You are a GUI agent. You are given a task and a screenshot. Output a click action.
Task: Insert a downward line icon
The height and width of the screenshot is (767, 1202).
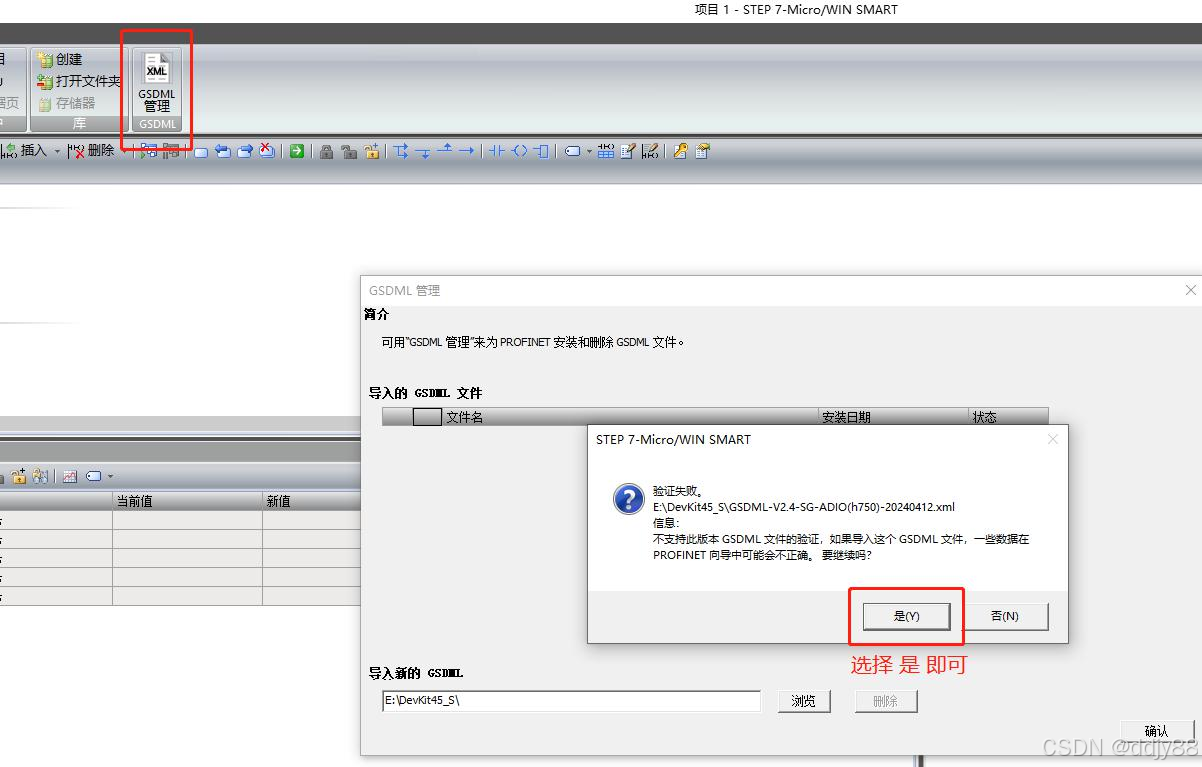pyautogui.click(x=423, y=152)
